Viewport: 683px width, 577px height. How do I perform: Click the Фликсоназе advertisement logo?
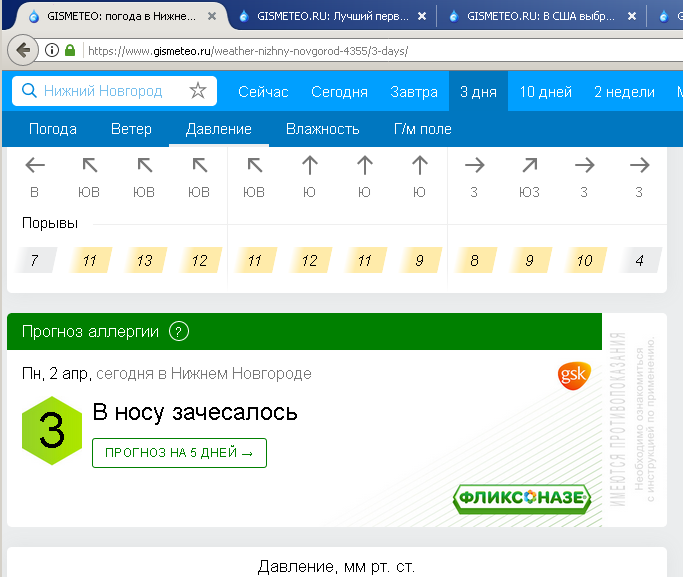pyautogui.click(x=521, y=497)
